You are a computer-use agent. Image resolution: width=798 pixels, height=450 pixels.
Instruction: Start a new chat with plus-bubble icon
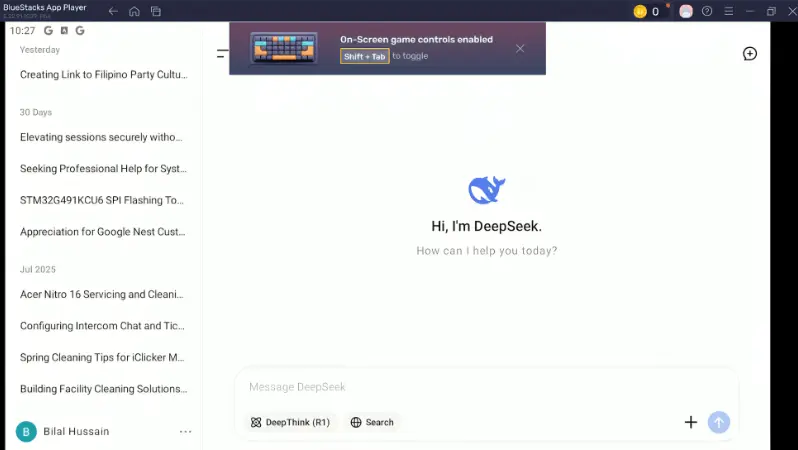749,53
